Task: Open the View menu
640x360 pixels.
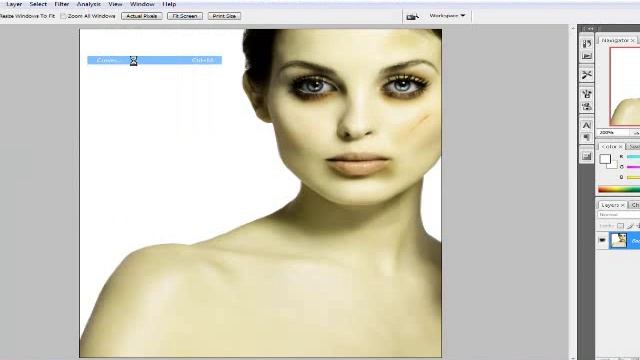Action: (116, 4)
